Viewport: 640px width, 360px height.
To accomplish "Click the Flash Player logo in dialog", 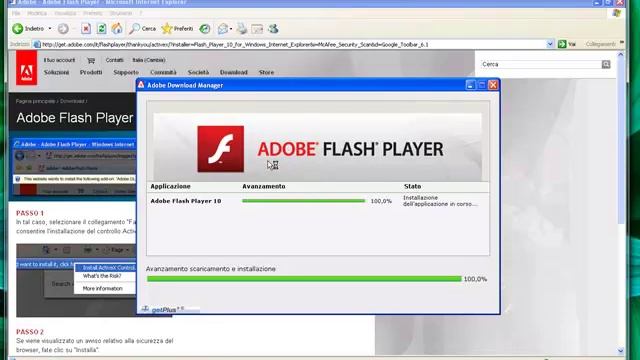I will (x=221, y=149).
